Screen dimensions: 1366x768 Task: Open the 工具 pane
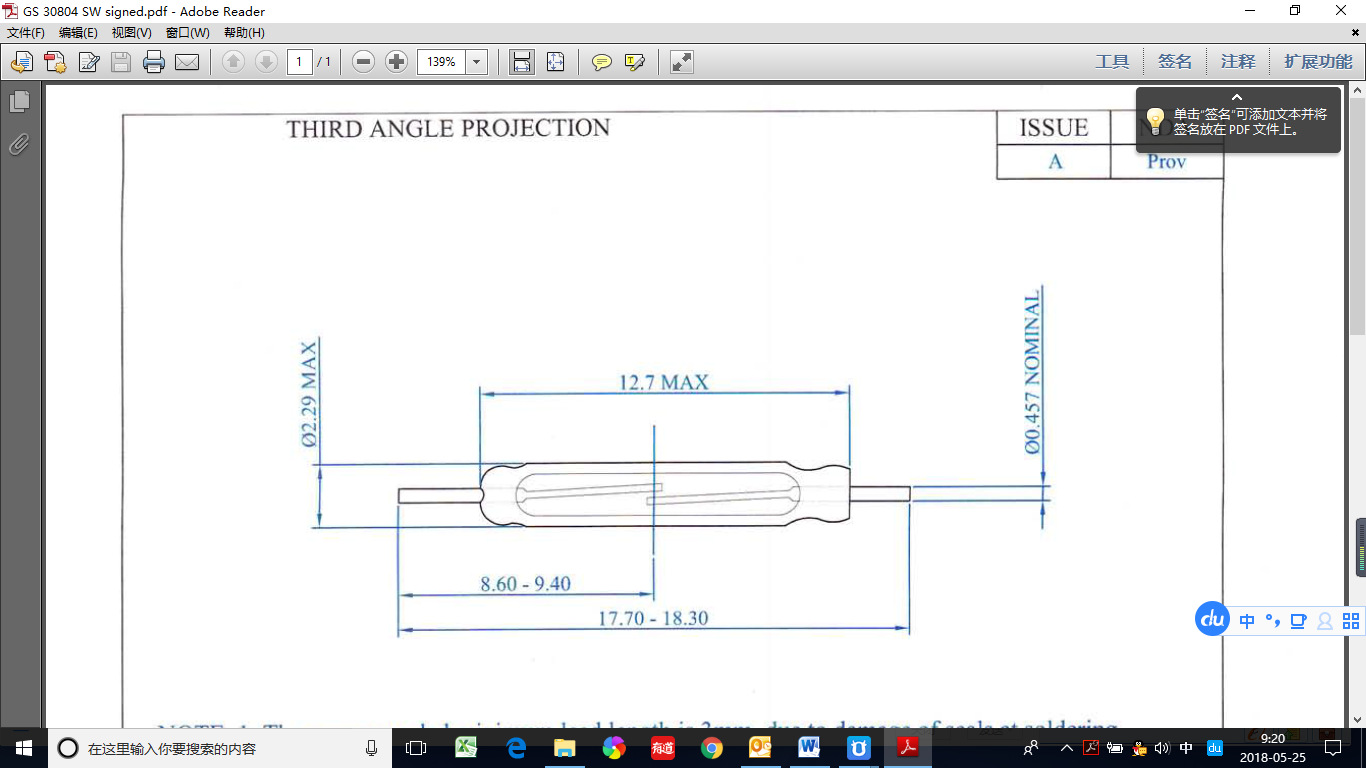pos(1112,62)
